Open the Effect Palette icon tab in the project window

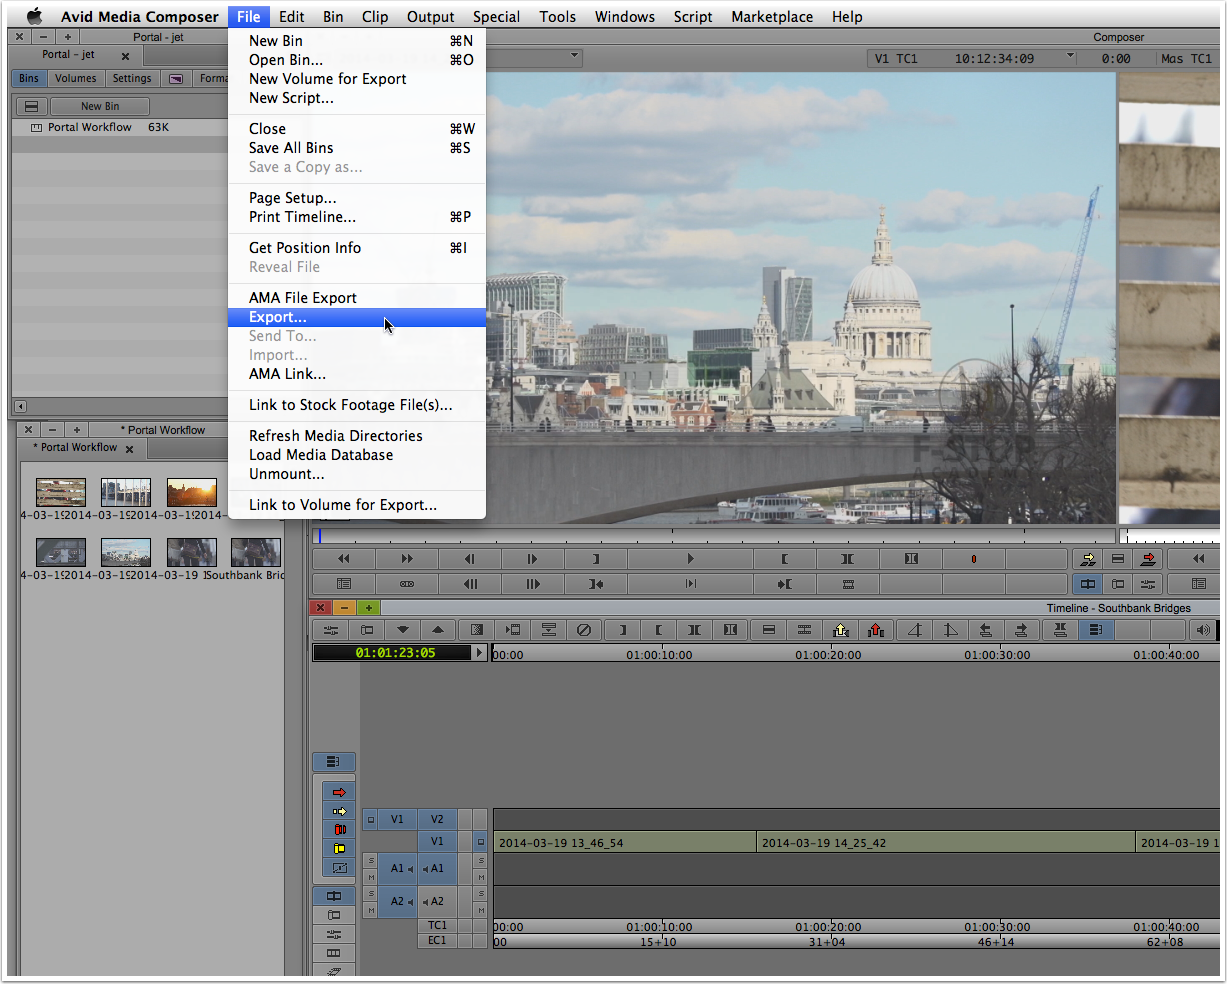click(x=176, y=78)
